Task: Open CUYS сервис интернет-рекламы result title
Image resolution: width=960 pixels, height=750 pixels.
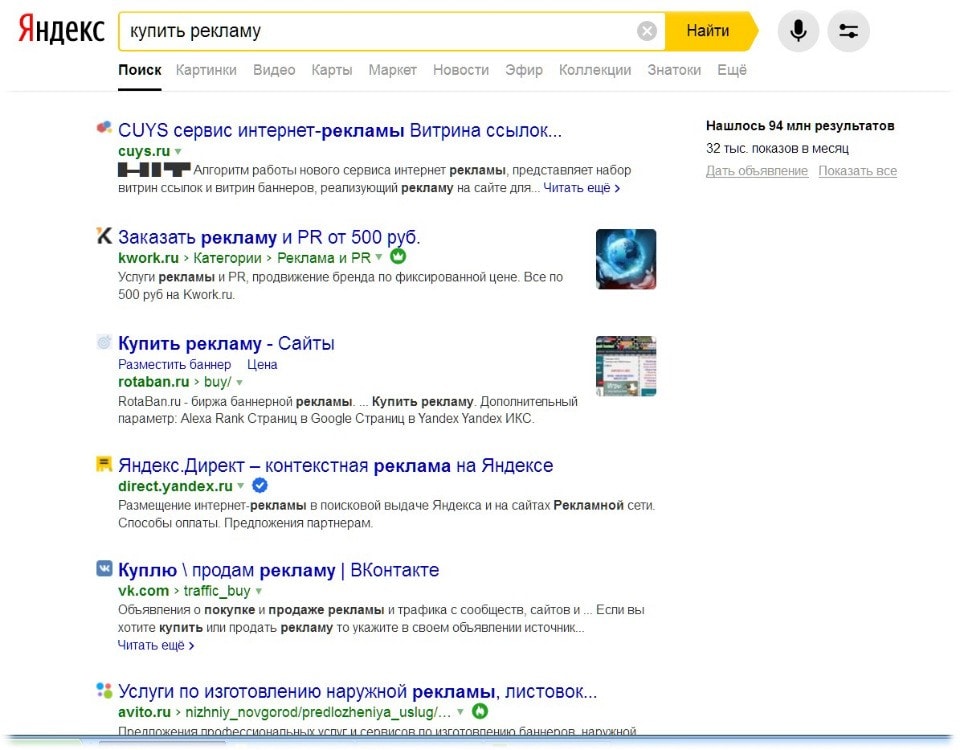Action: 340,130
